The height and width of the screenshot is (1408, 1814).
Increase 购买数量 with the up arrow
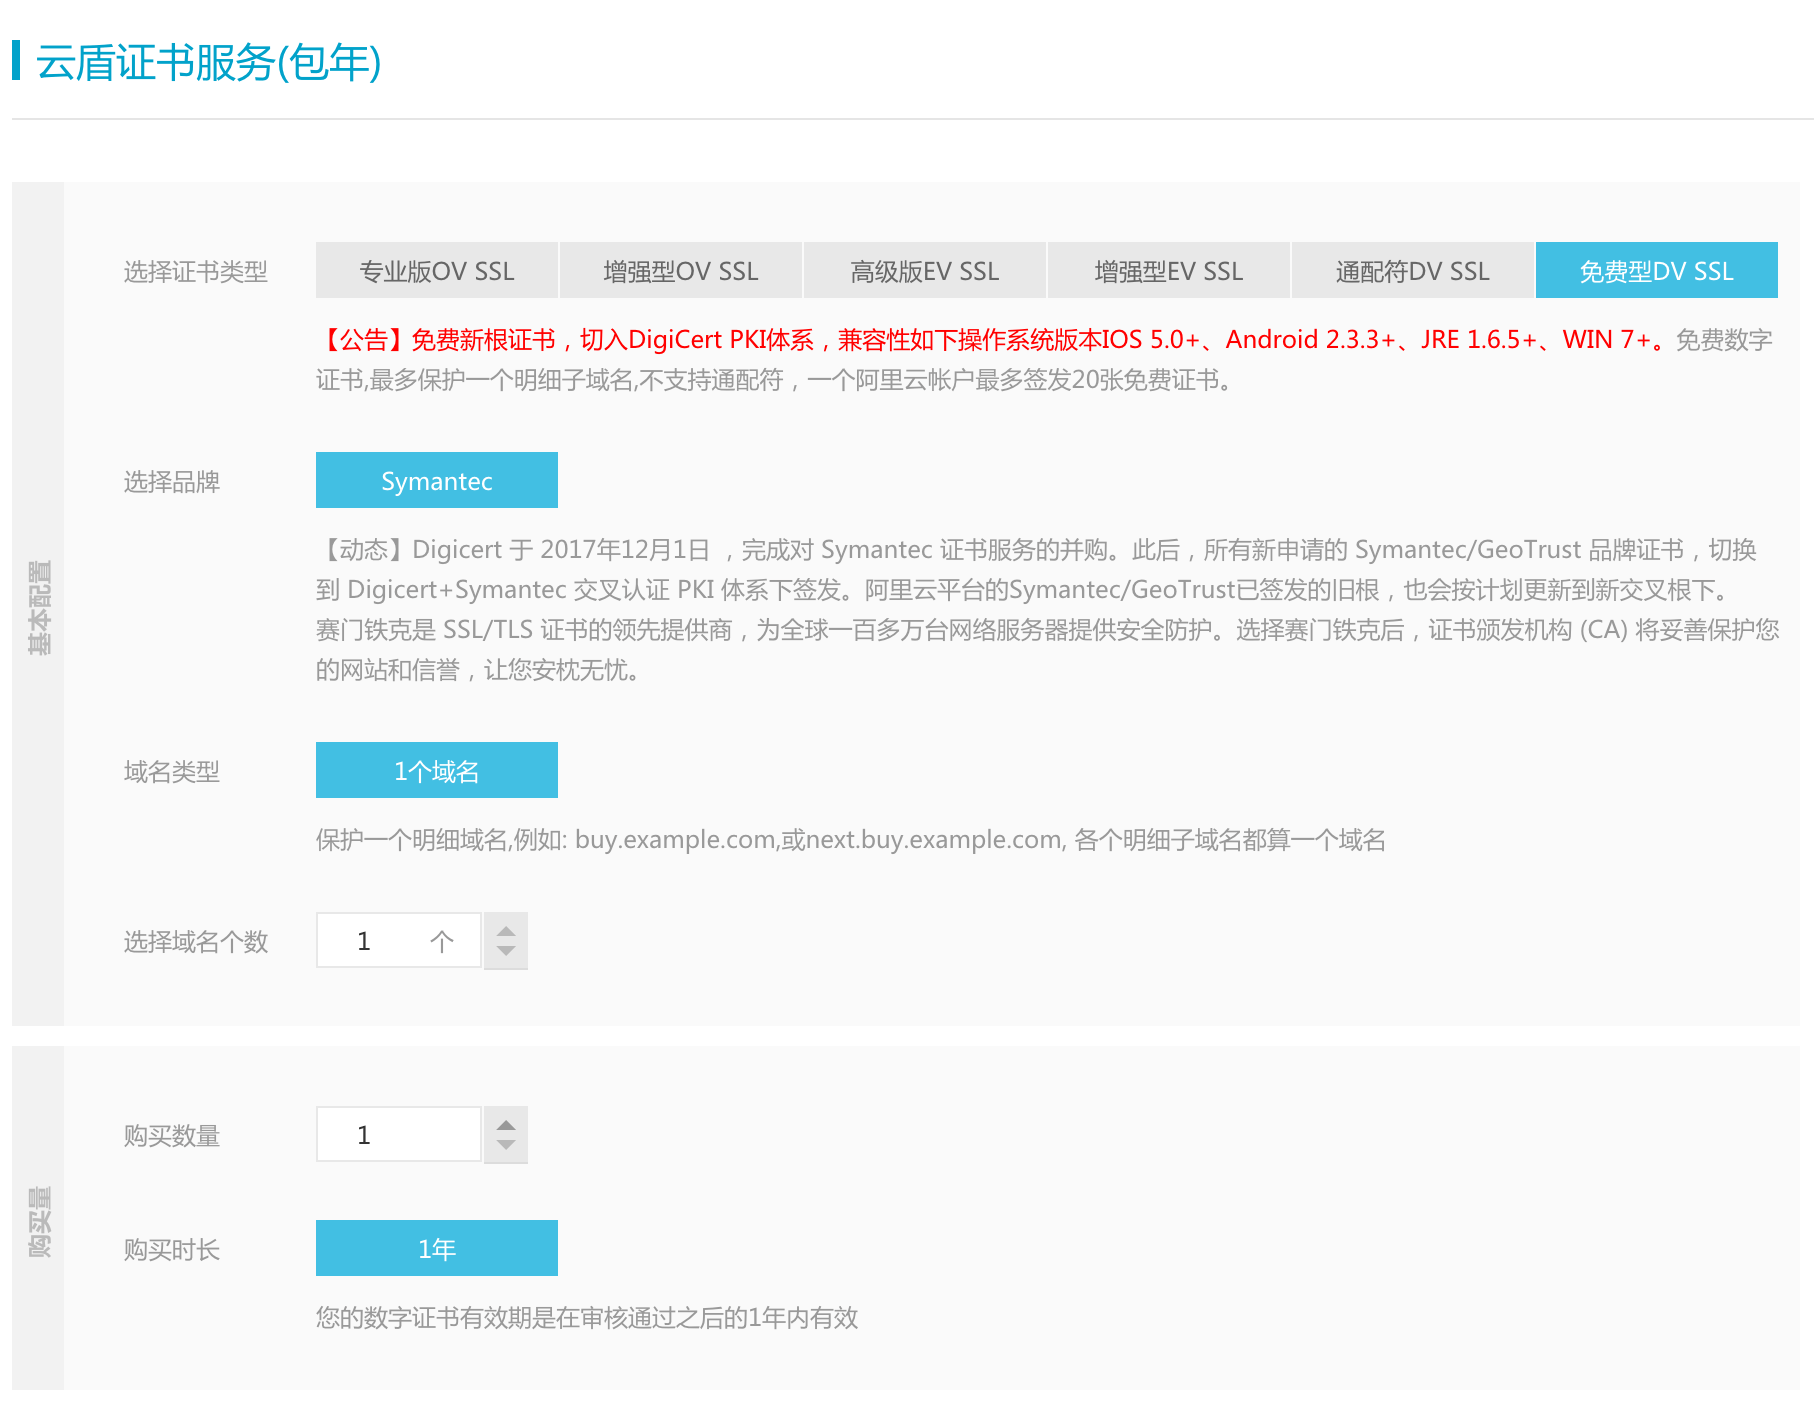pyautogui.click(x=506, y=1125)
